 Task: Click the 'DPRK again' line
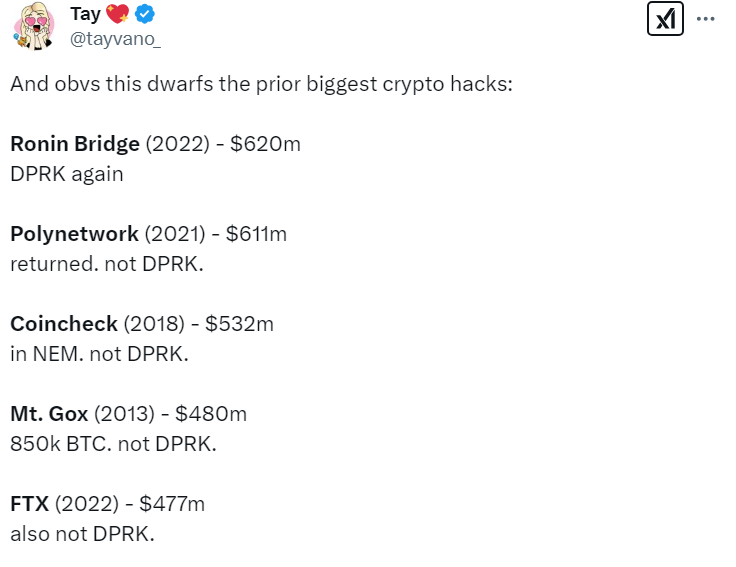pos(67,174)
